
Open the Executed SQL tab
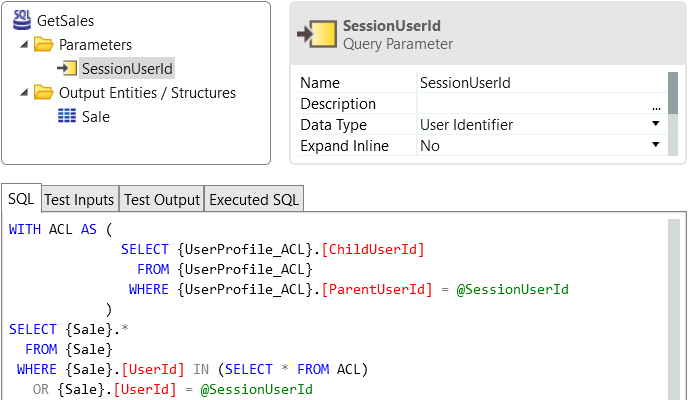click(254, 200)
